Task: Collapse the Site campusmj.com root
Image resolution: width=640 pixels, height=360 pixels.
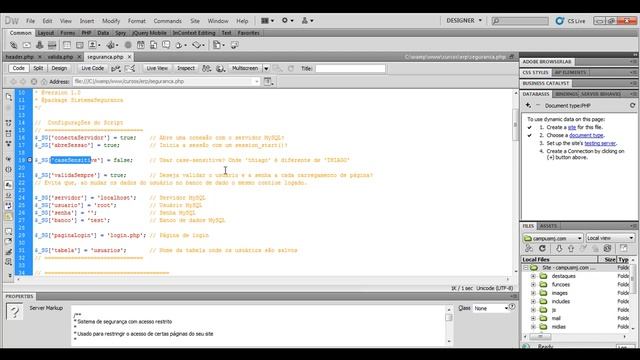Action: pos(526,268)
